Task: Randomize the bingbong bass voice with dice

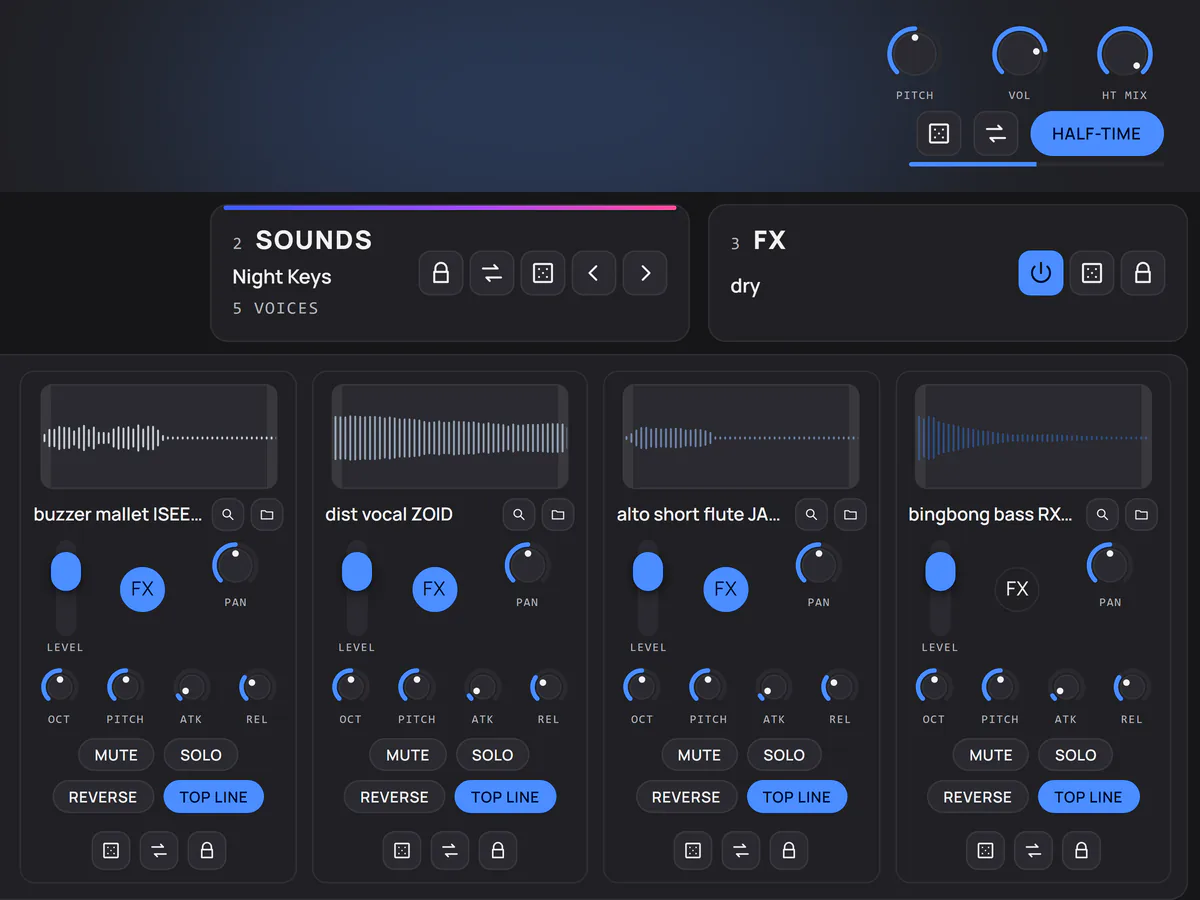Action: 985,850
